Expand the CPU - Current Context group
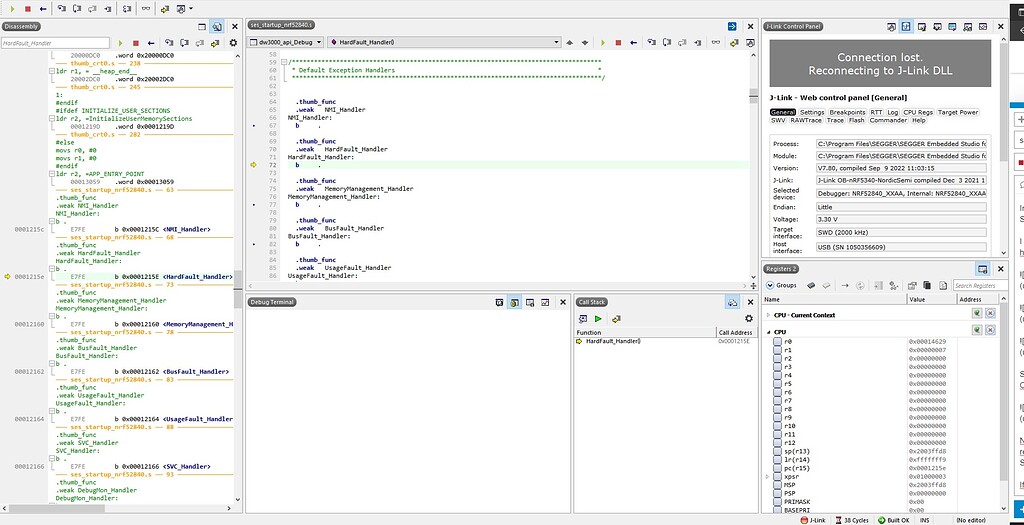This screenshot has width=1024, height=525. (x=769, y=315)
